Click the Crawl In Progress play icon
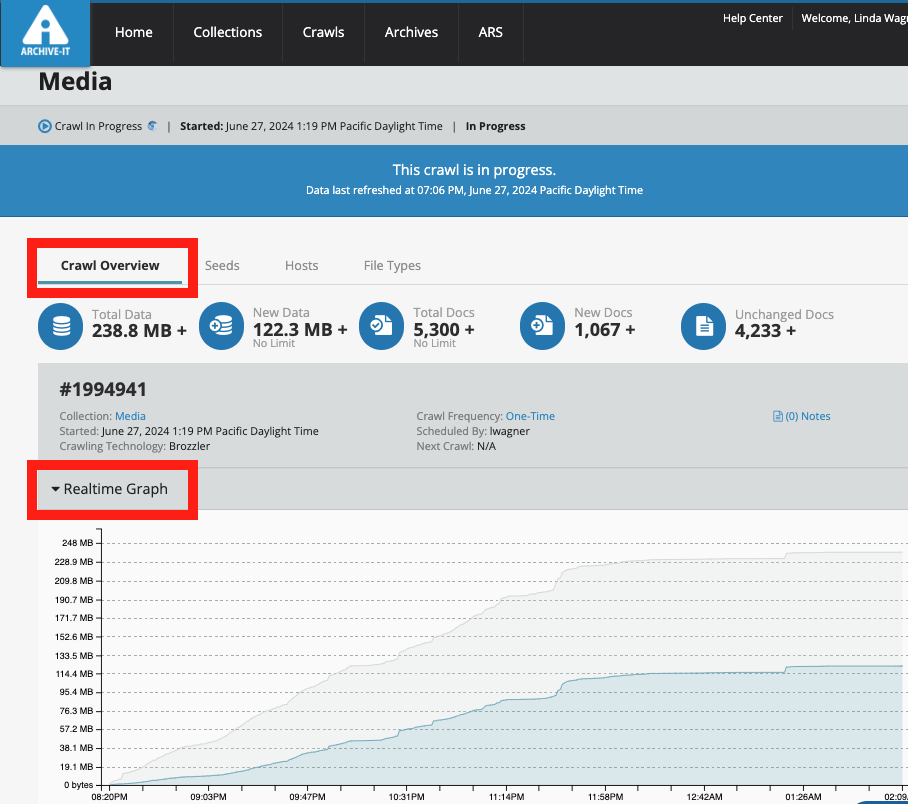Image resolution: width=908 pixels, height=804 pixels. (x=45, y=127)
